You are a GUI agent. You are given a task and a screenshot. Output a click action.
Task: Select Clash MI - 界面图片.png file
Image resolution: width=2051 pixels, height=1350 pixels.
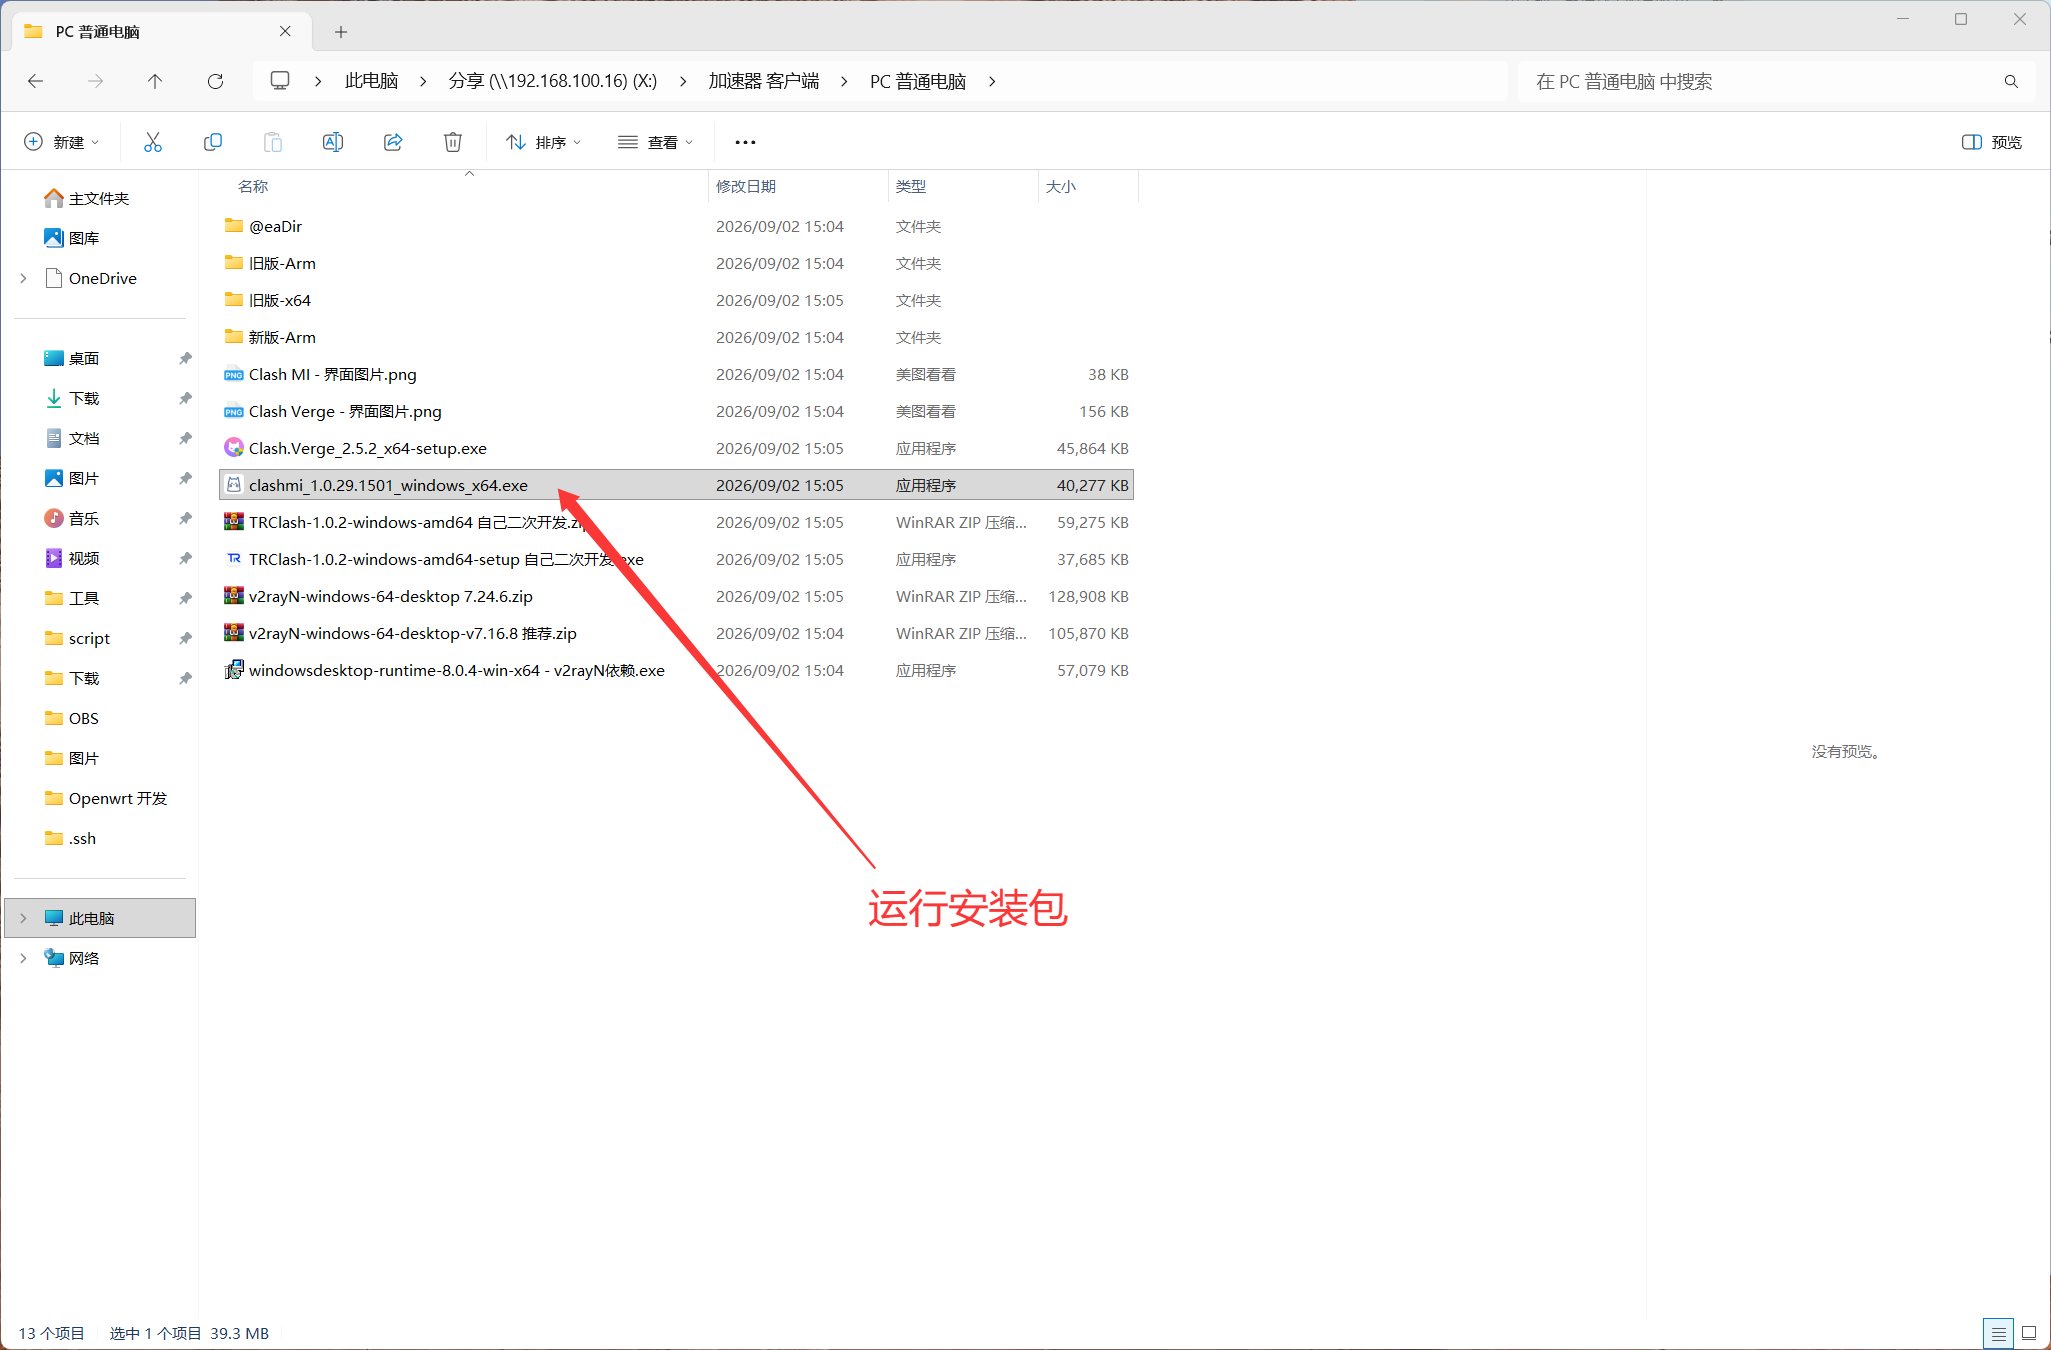tap(676, 374)
